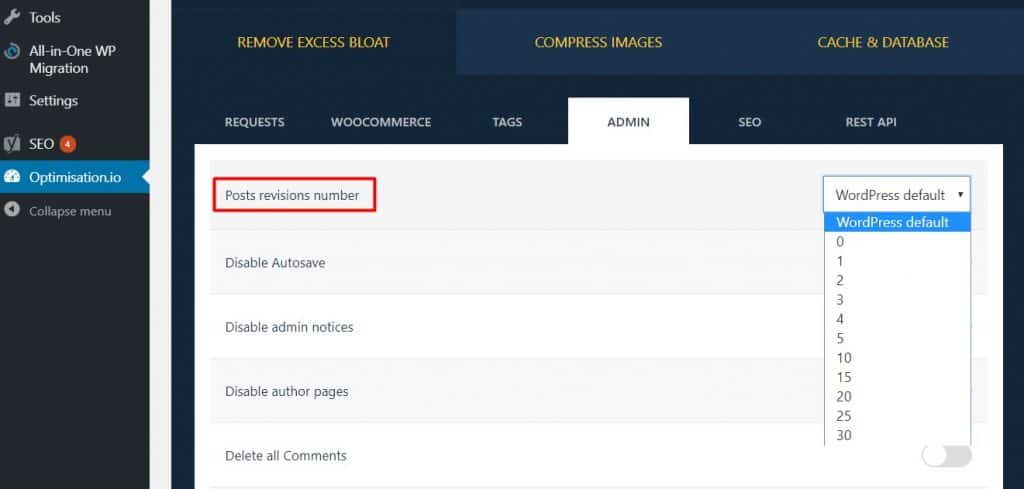Image resolution: width=1024 pixels, height=489 pixels.
Task: Switch to the REST API tab
Action: (x=871, y=122)
